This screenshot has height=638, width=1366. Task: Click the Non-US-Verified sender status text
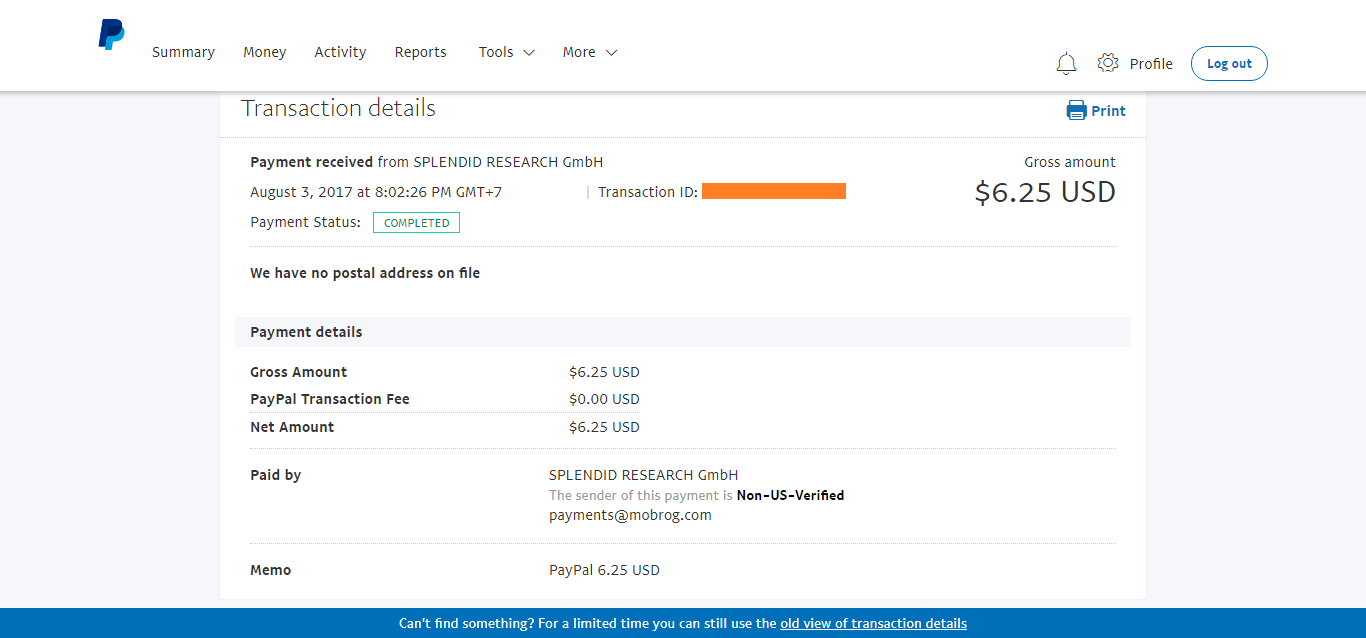tap(790, 495)
